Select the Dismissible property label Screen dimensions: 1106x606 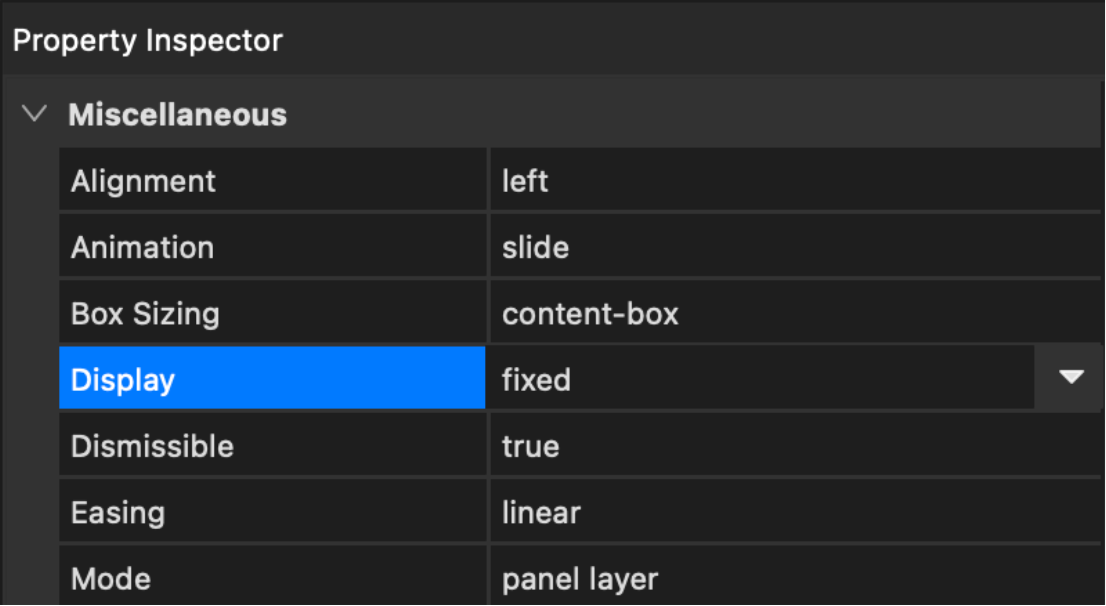(x=152, y=446)
